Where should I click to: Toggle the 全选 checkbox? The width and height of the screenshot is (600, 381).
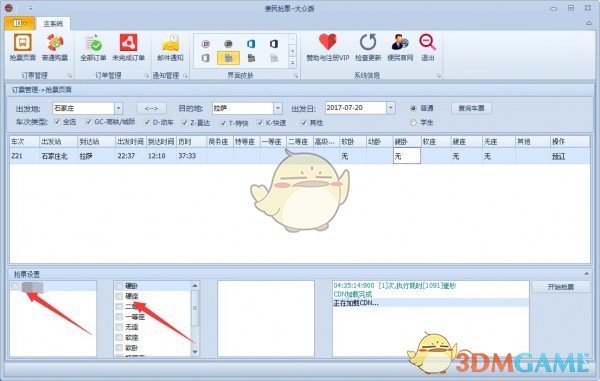(x=57, y=122)
